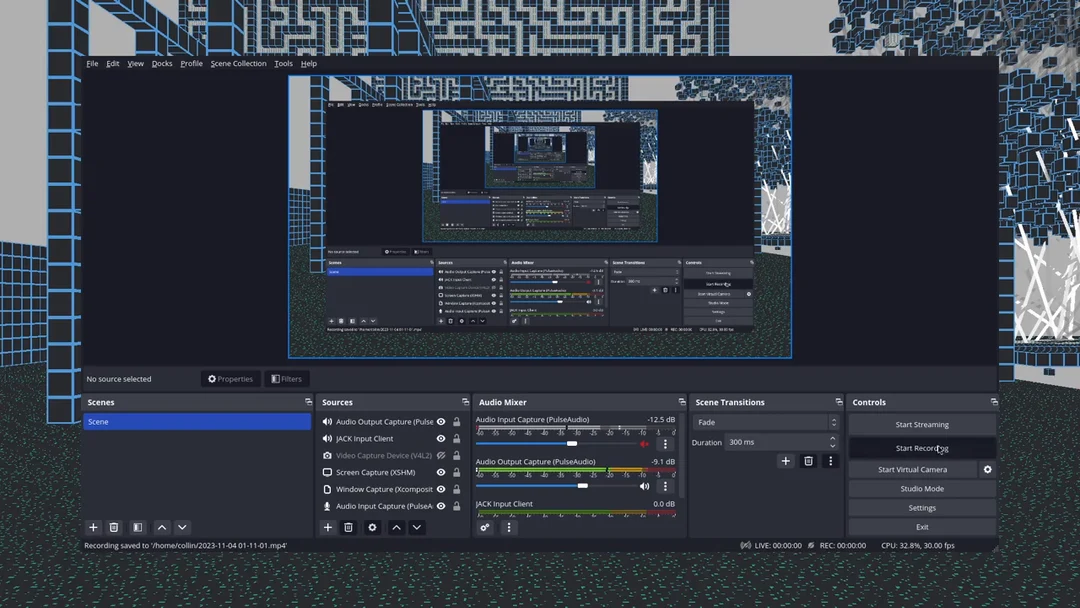Click the Start Streaming button
Screen dimensions: 1080x608
(922, 424)
